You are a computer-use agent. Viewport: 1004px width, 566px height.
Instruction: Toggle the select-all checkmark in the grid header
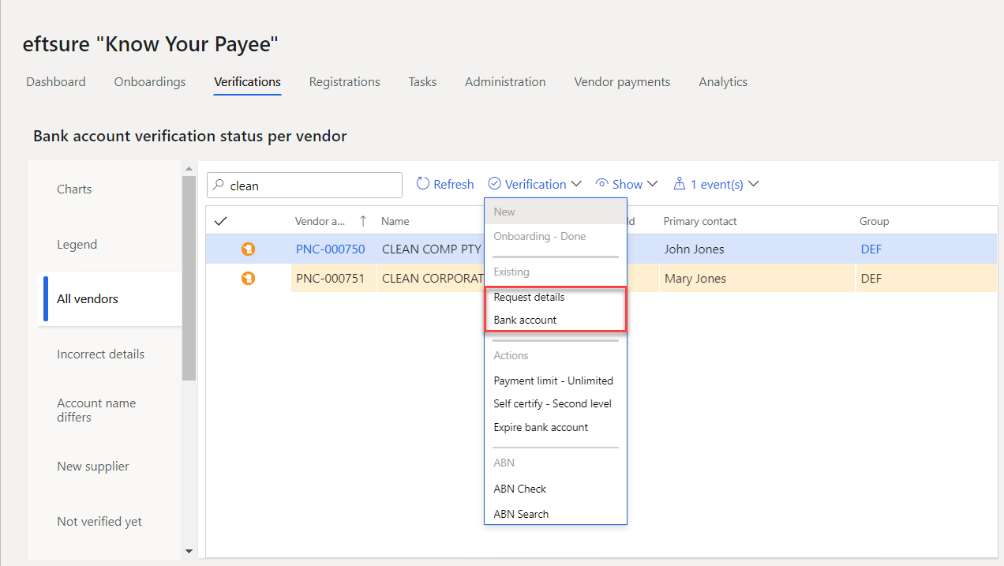click(x=221, y=221)
